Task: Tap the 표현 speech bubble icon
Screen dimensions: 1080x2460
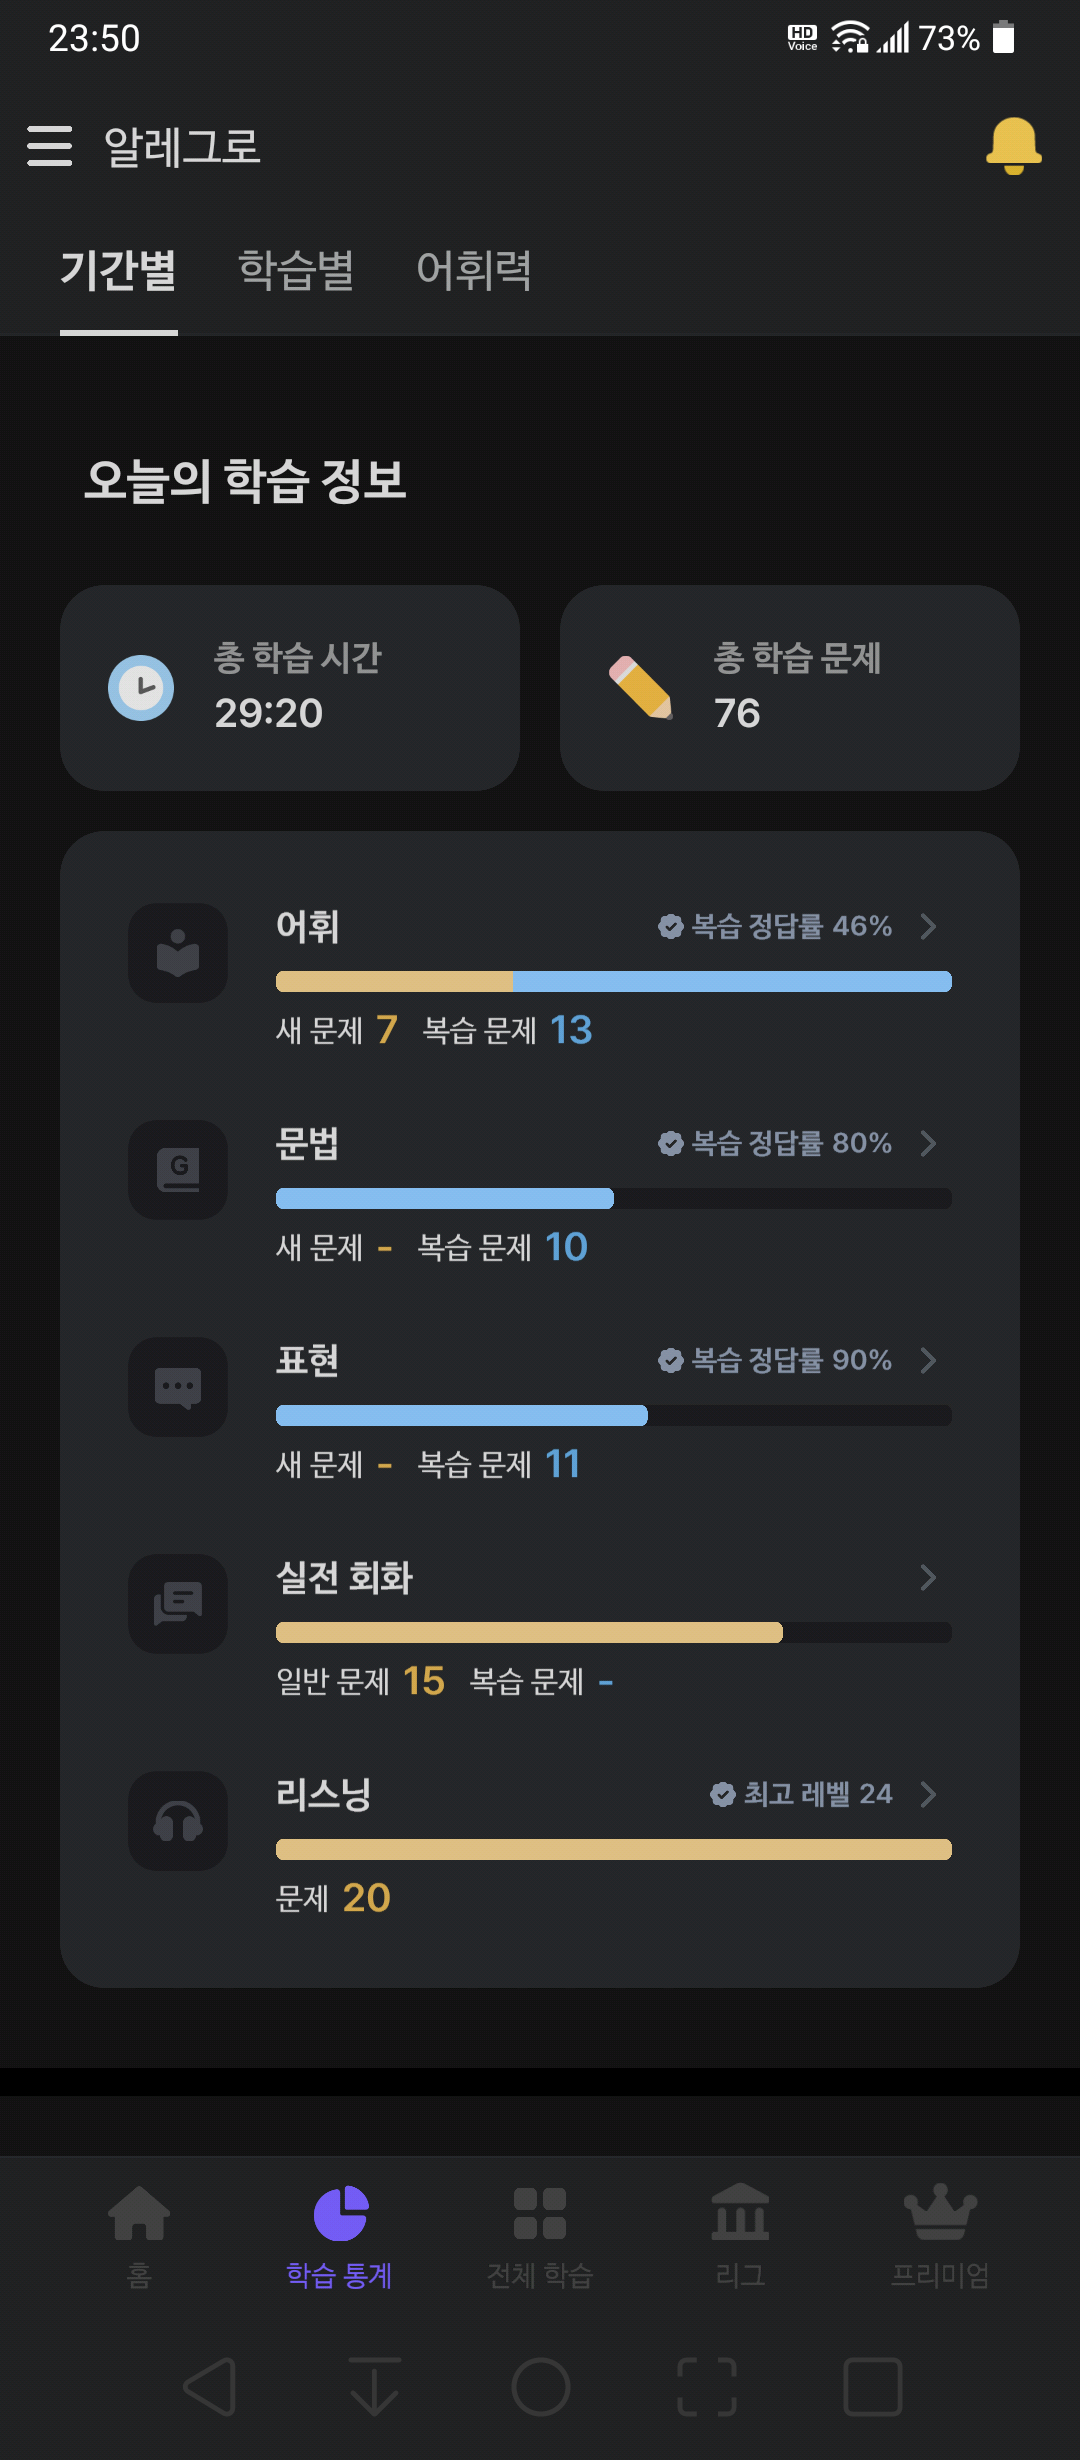Action: (178, 1387)
